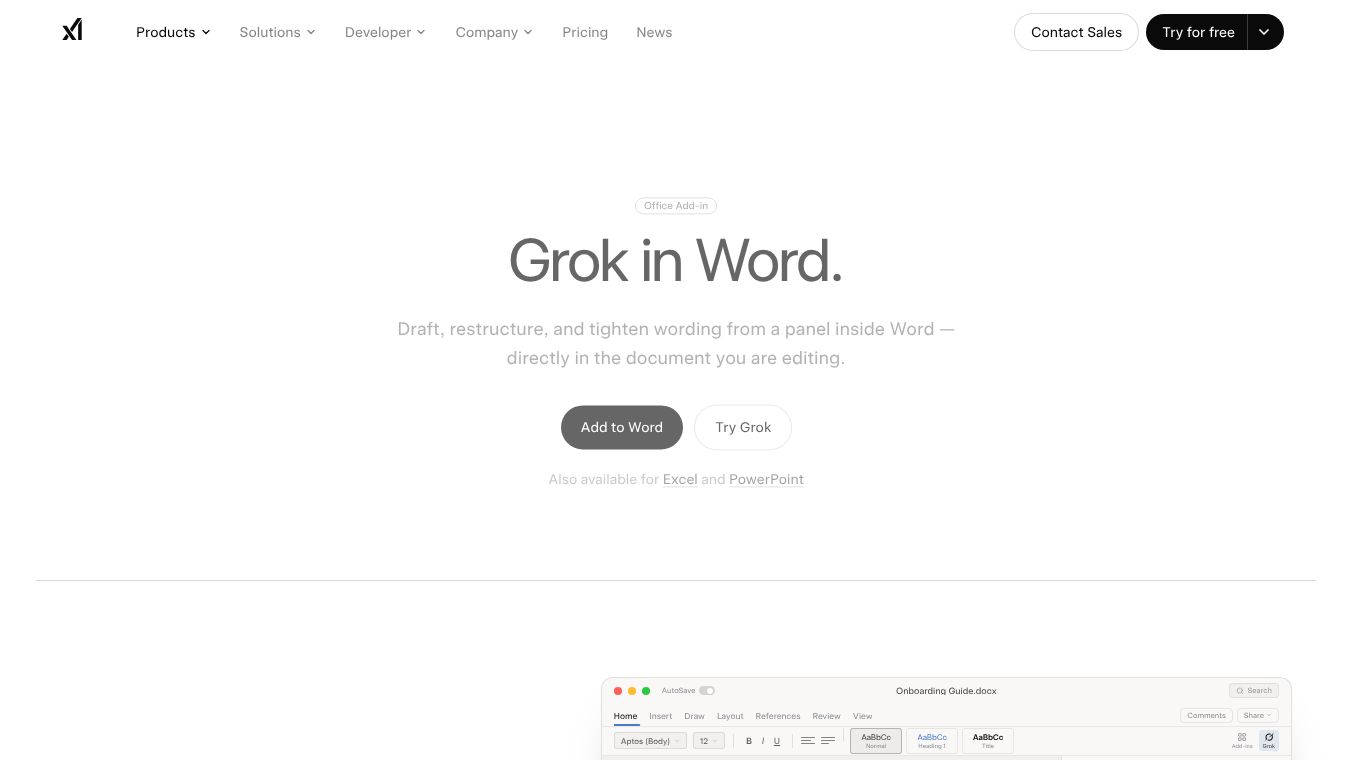Click the Try Grok button
This screenshot has width=1352, height=760.
(x=743, y=427)
